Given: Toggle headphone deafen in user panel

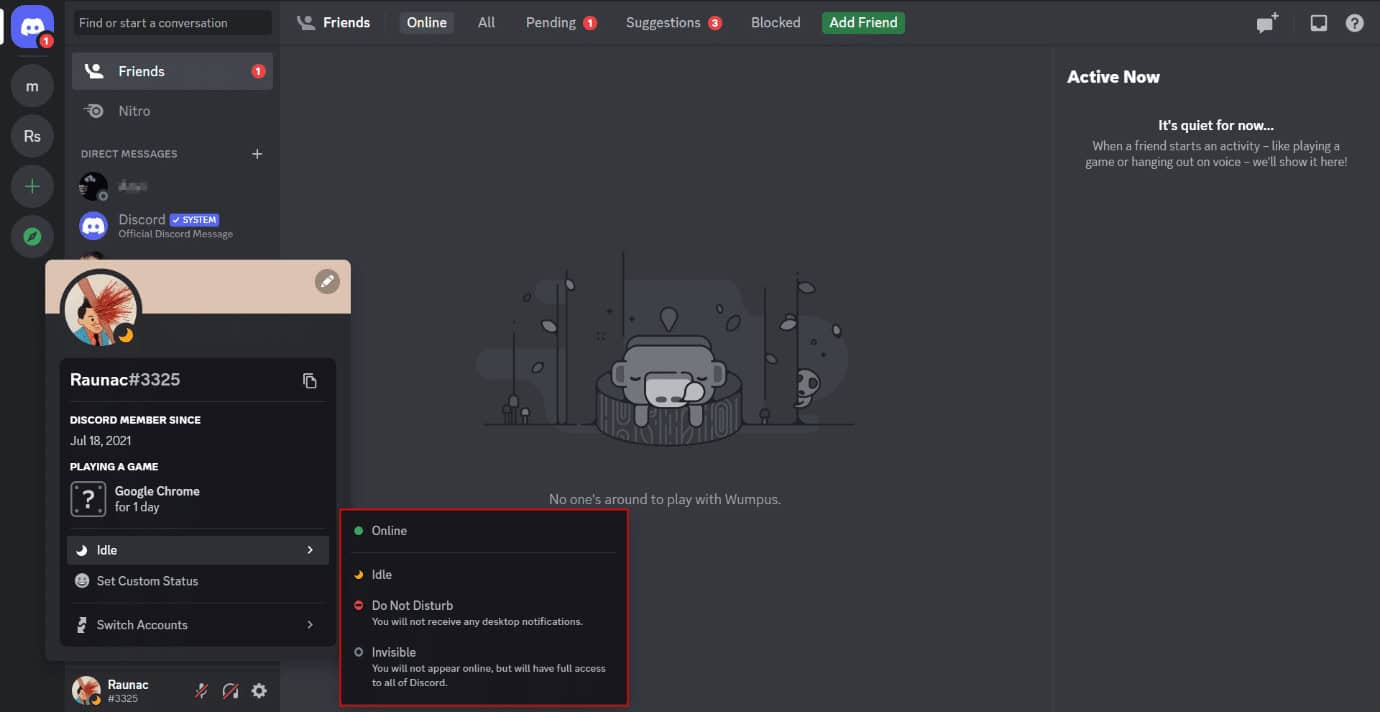Looking at the screenshot, I should point(230,690).
